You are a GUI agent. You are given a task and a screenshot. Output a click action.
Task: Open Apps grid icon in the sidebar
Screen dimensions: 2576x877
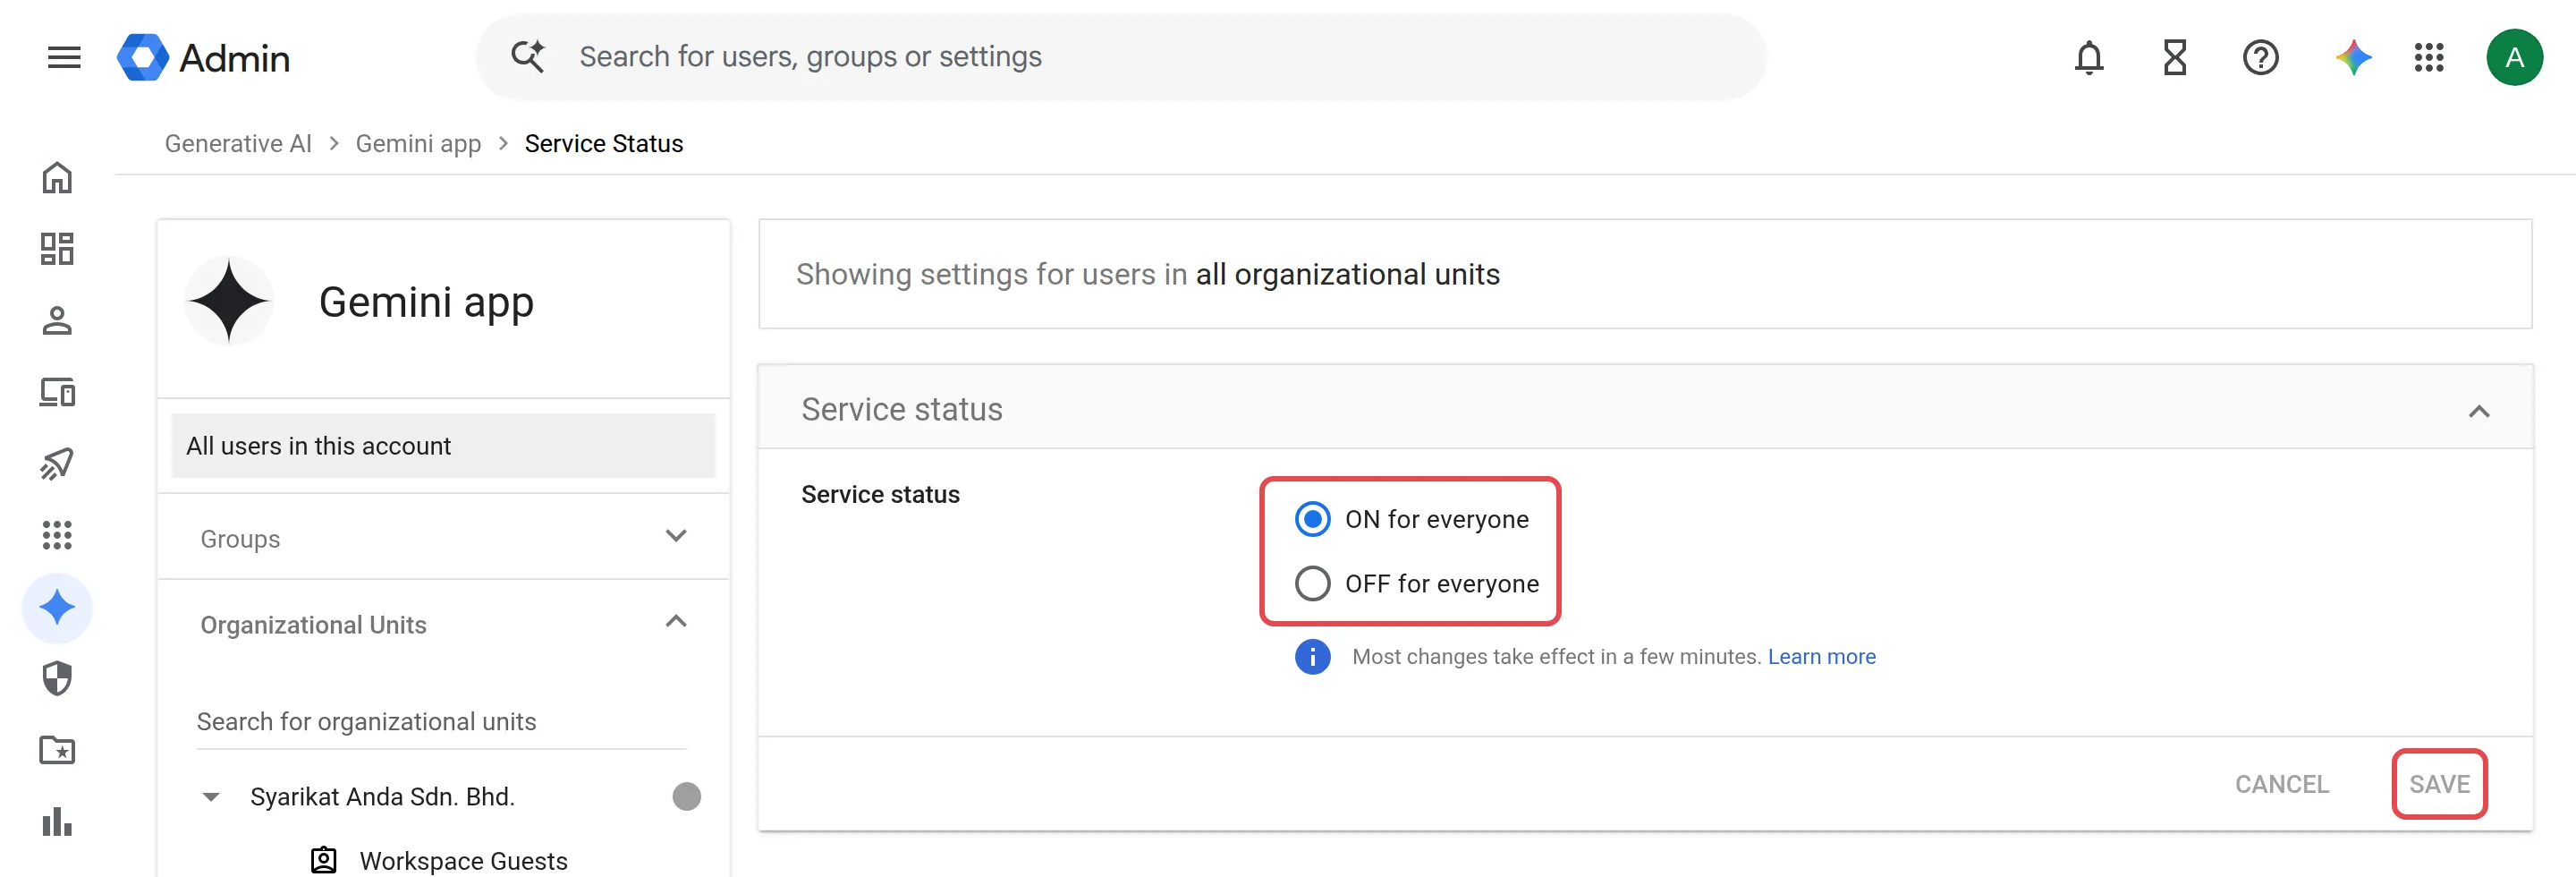point(57,535)
